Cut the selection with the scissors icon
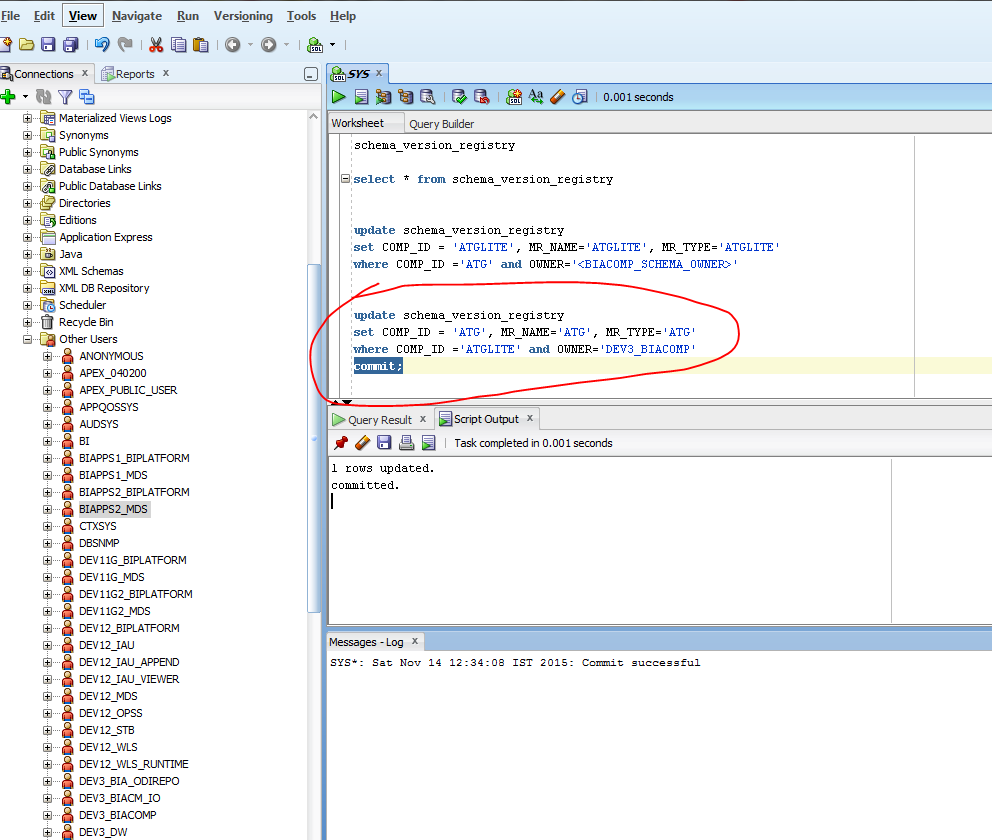992x840 pixels. coord(156,44)
